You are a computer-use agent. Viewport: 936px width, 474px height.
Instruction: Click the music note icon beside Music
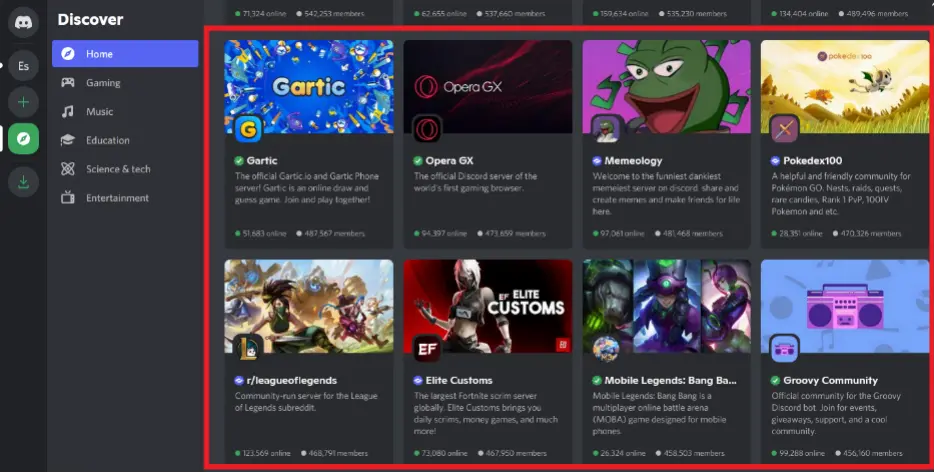coord(68,112)
